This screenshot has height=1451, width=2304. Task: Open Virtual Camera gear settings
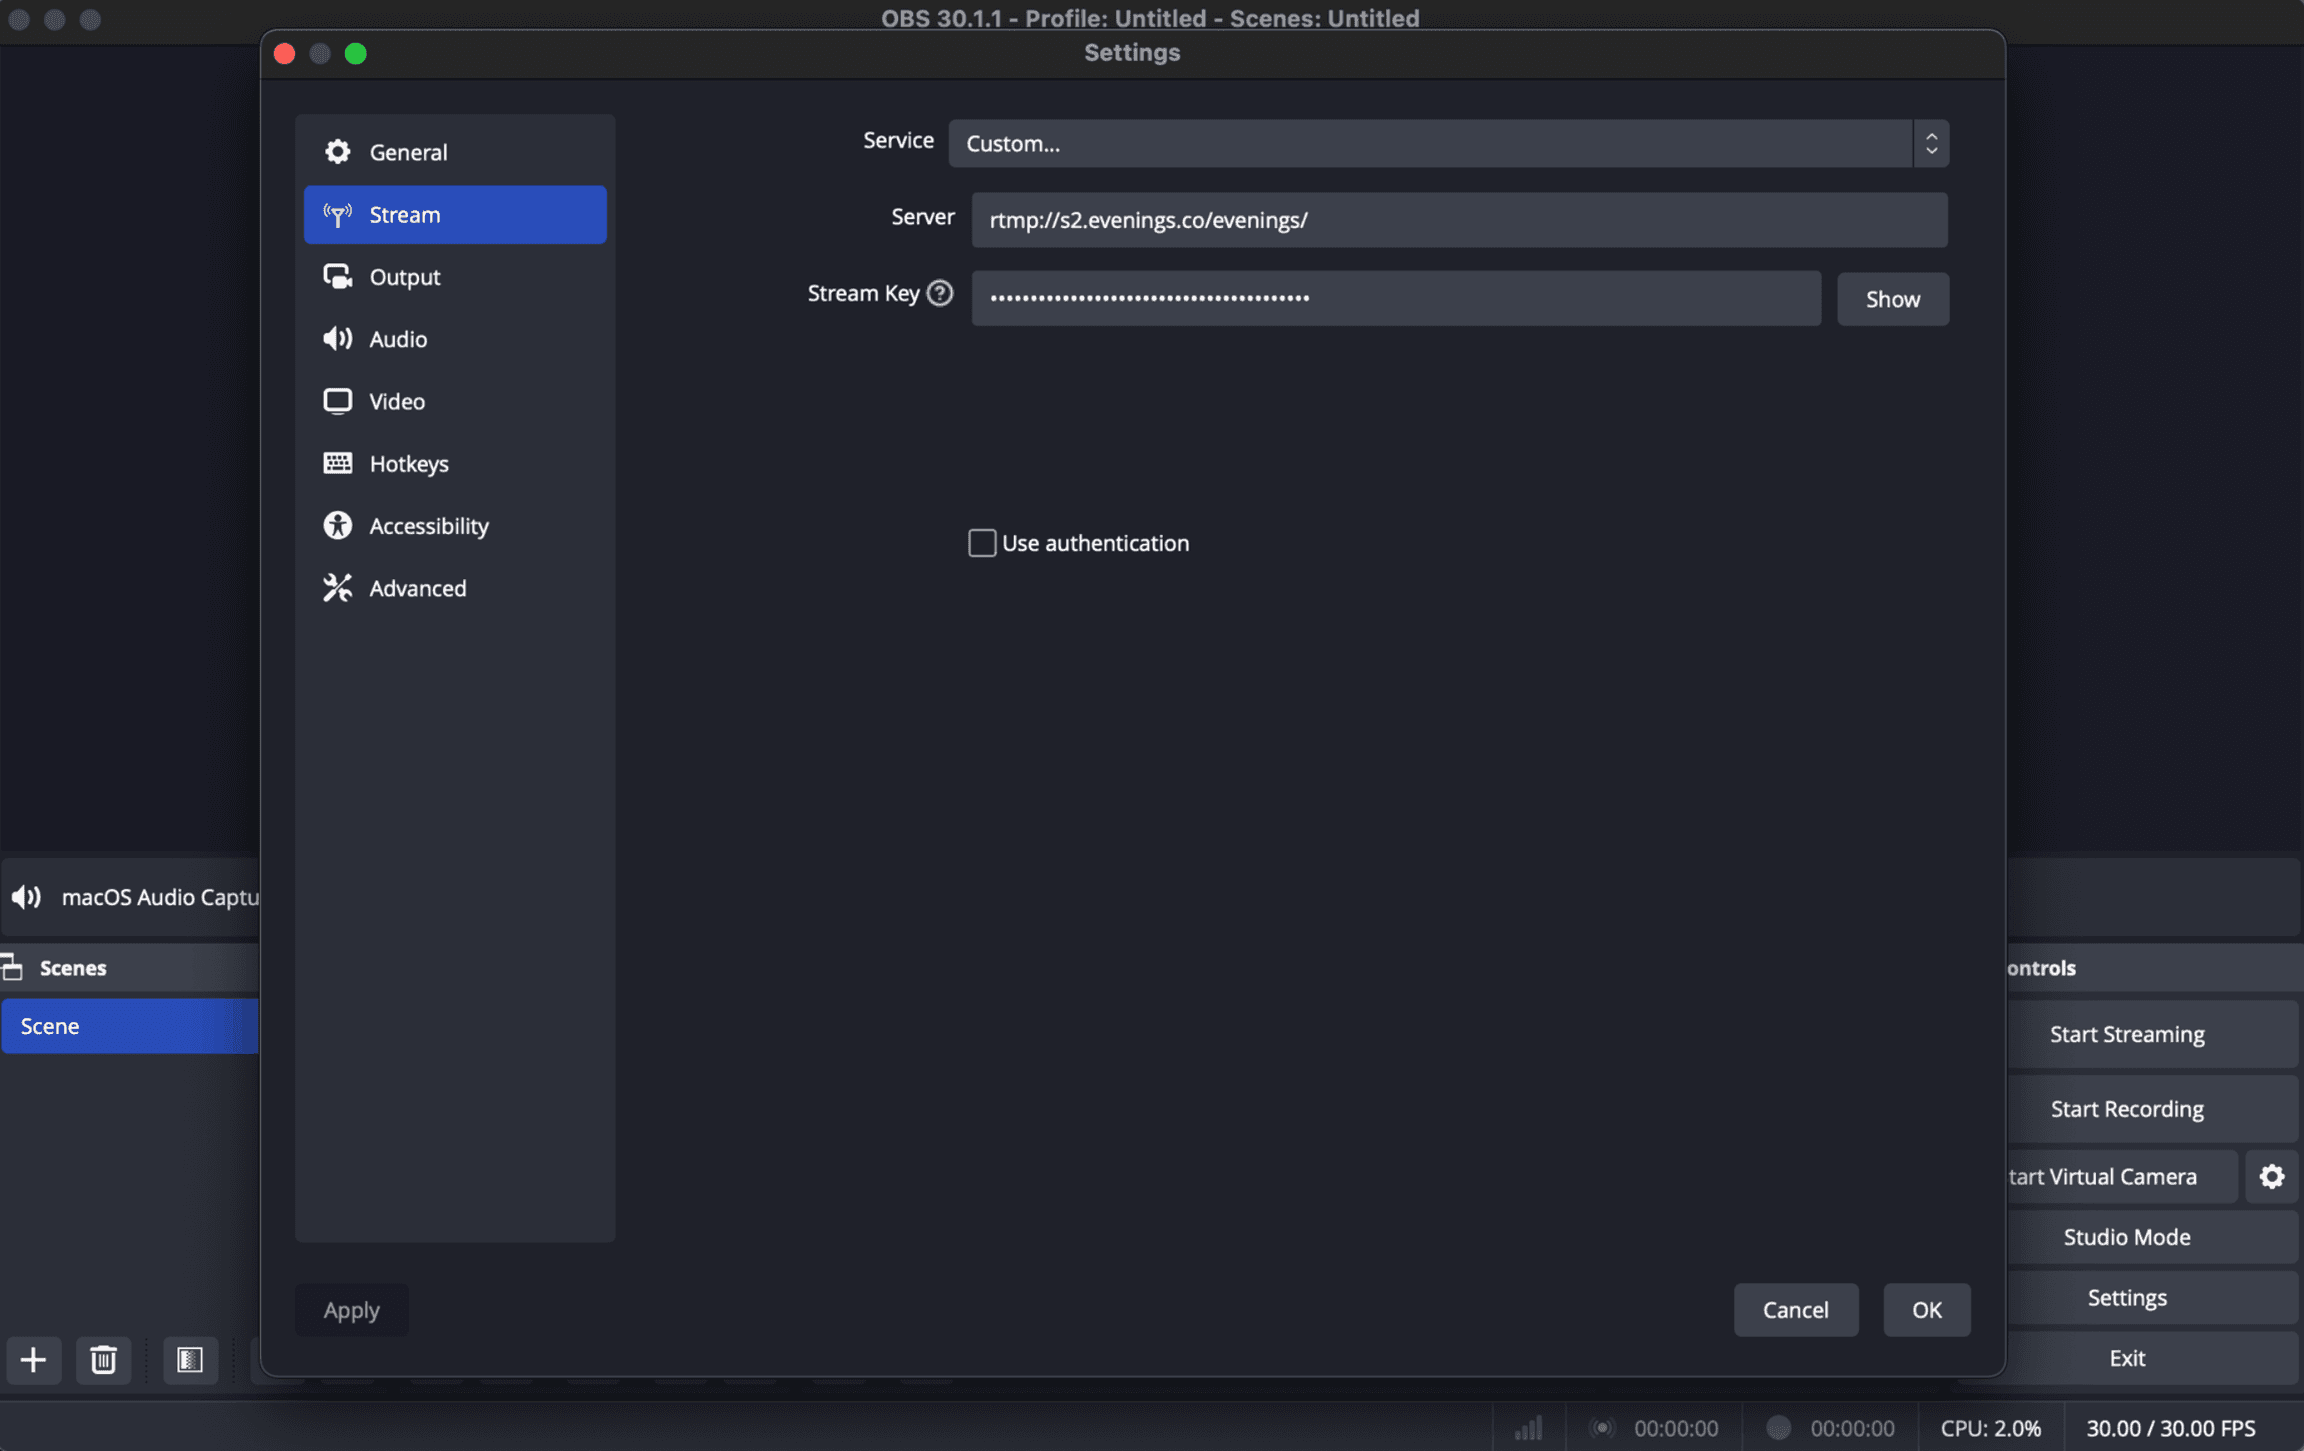click(x=2271, y=1176)
